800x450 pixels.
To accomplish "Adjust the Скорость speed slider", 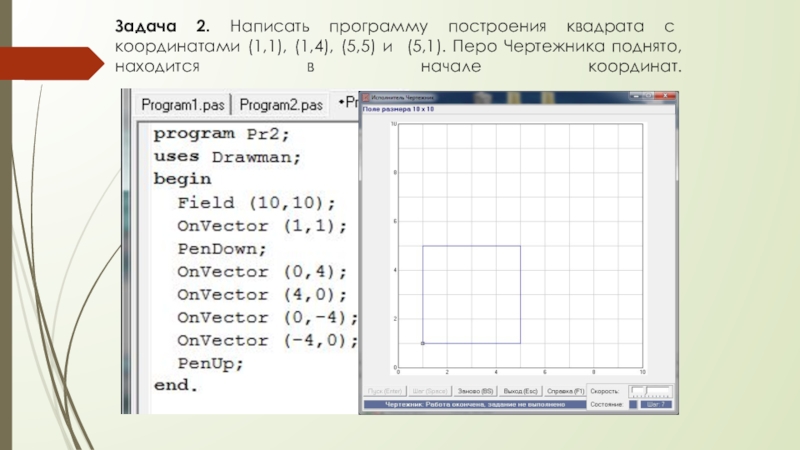I will pos(650,391).
